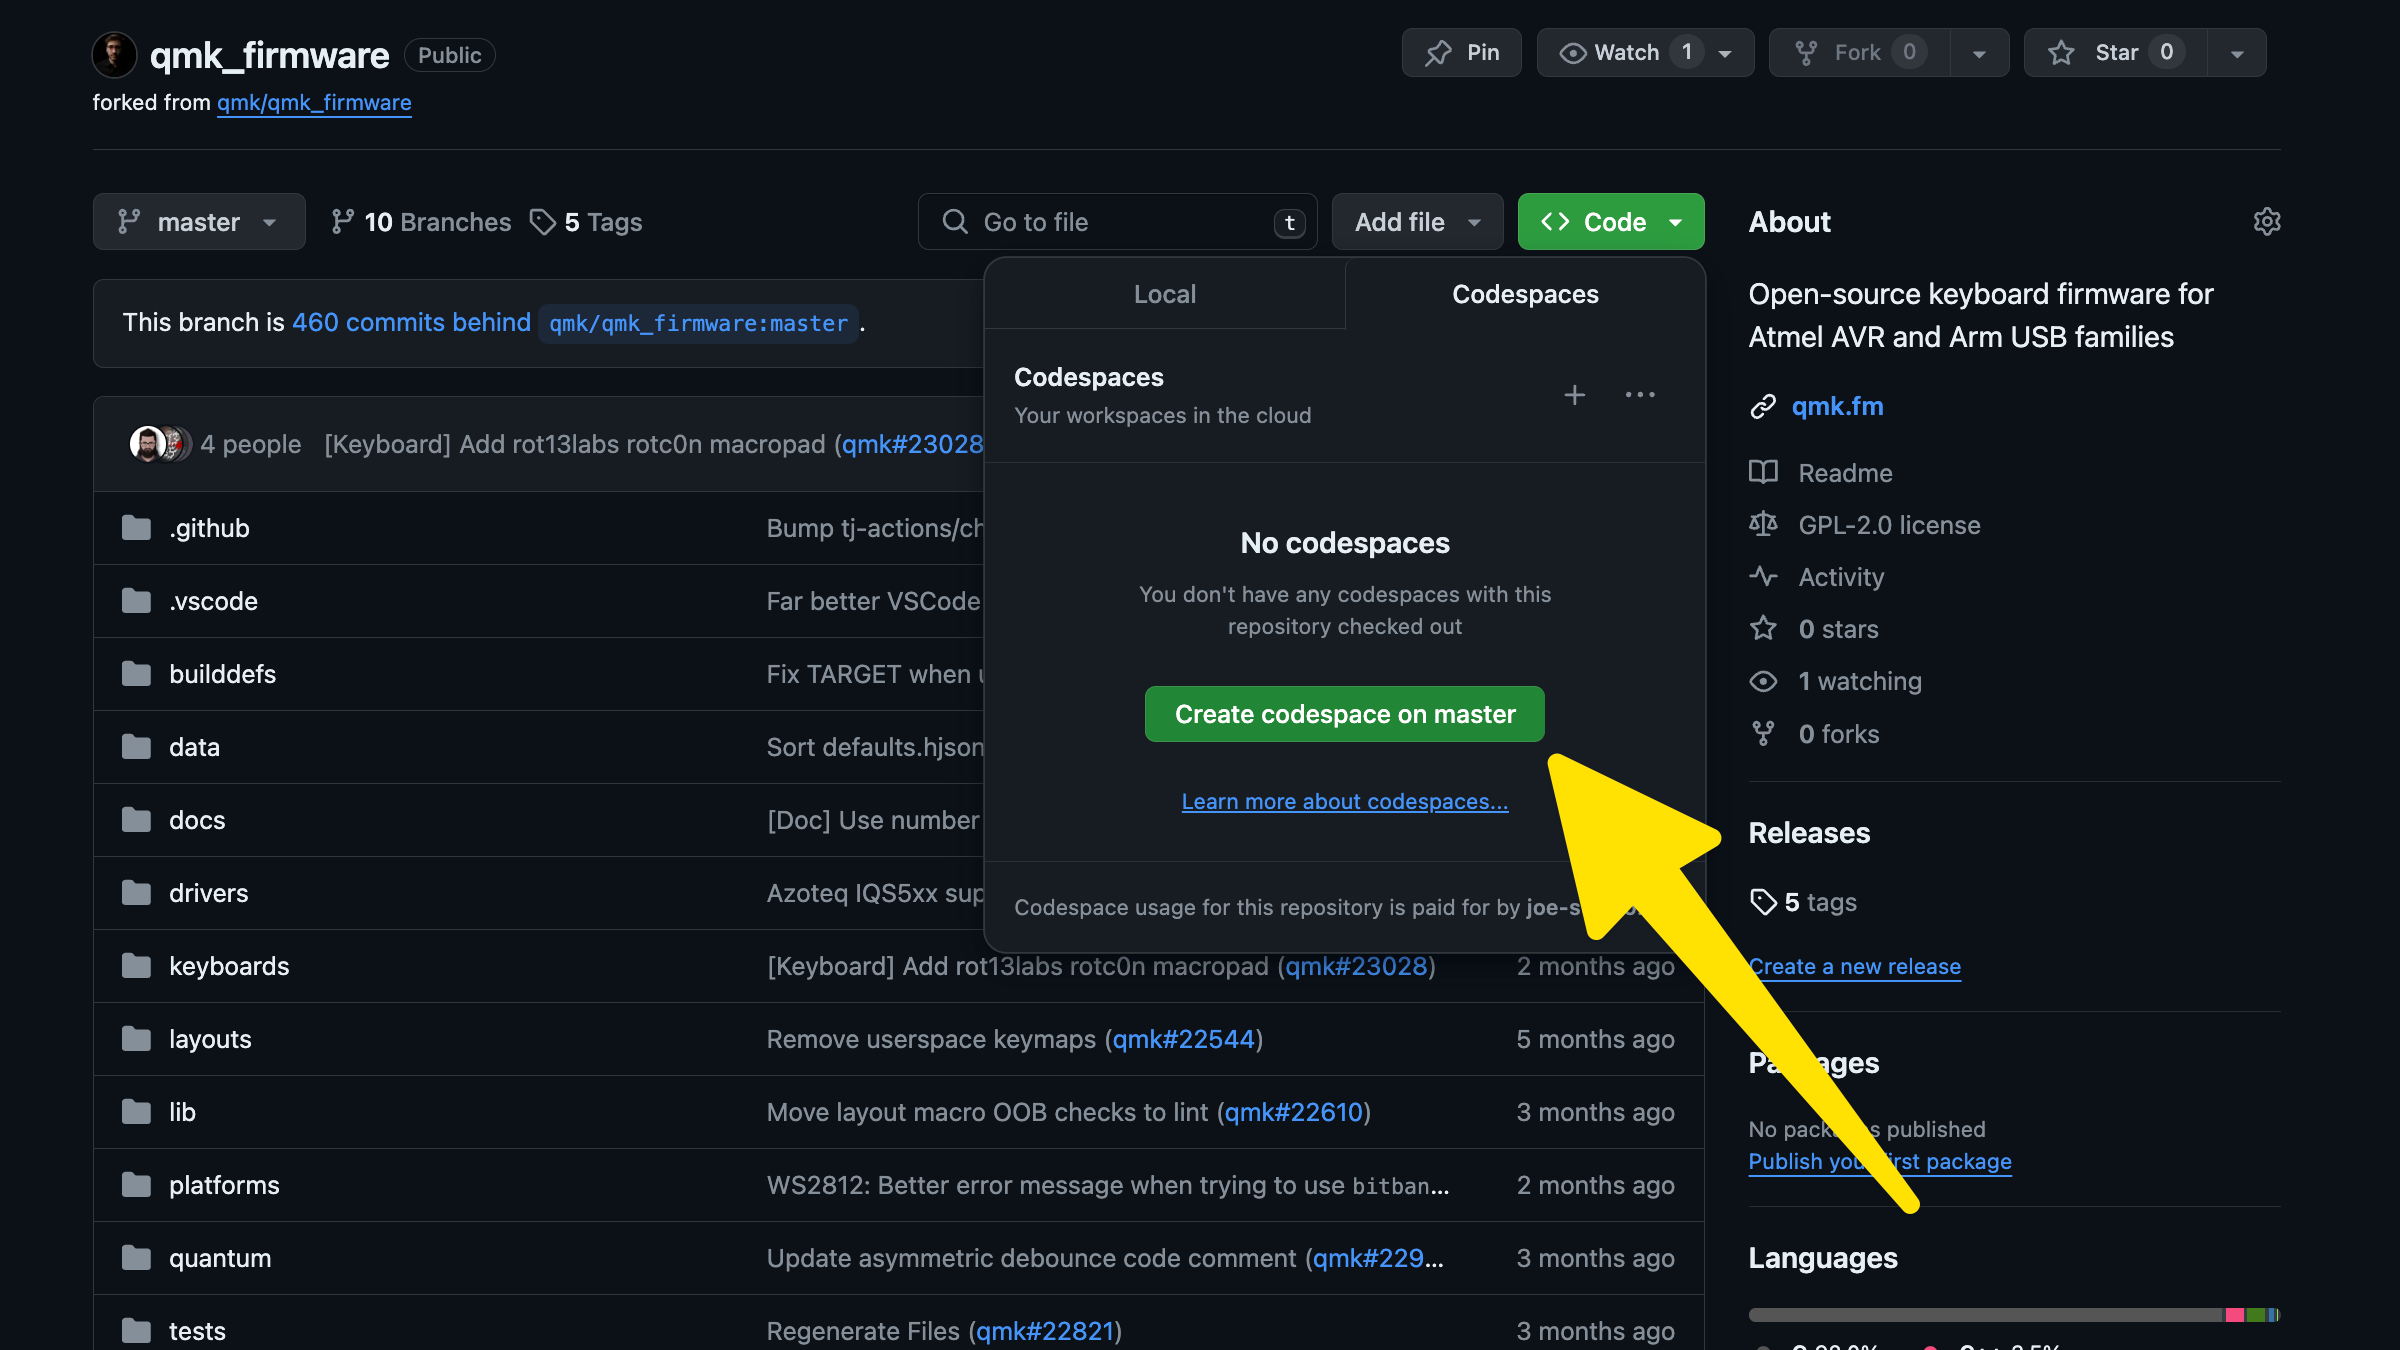
Task: Open the builddefs folder
Action: (x=222, y=674)
